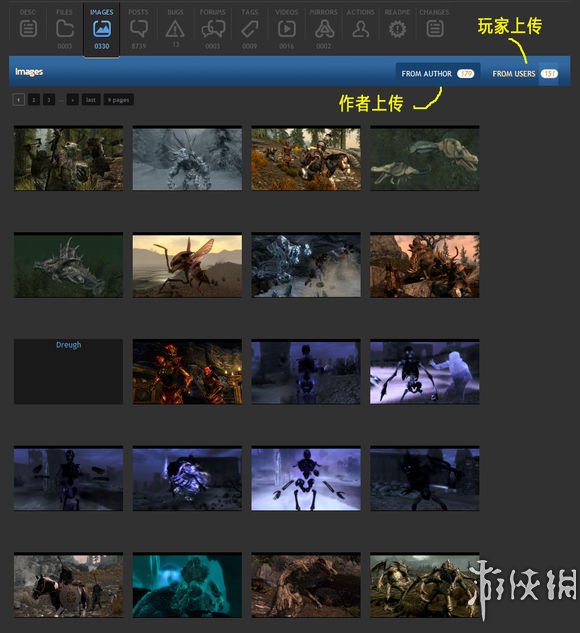The width and height of the screenshot is (580, 633).
Task: Open the winged insect at sunset thumbnail
Action: (187, 265)
